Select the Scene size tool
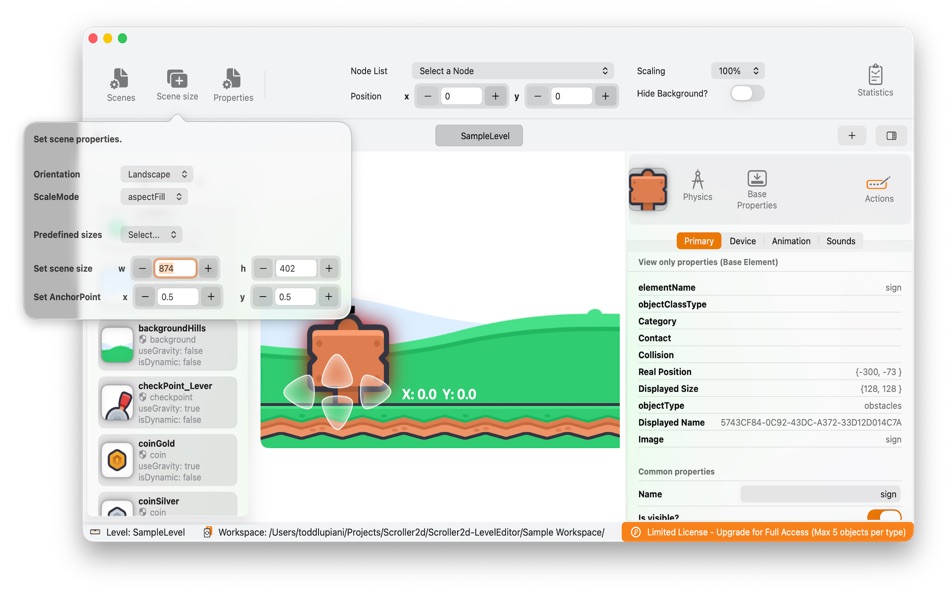The width and height of the screenshot is (950, 594). click(177, 84)
